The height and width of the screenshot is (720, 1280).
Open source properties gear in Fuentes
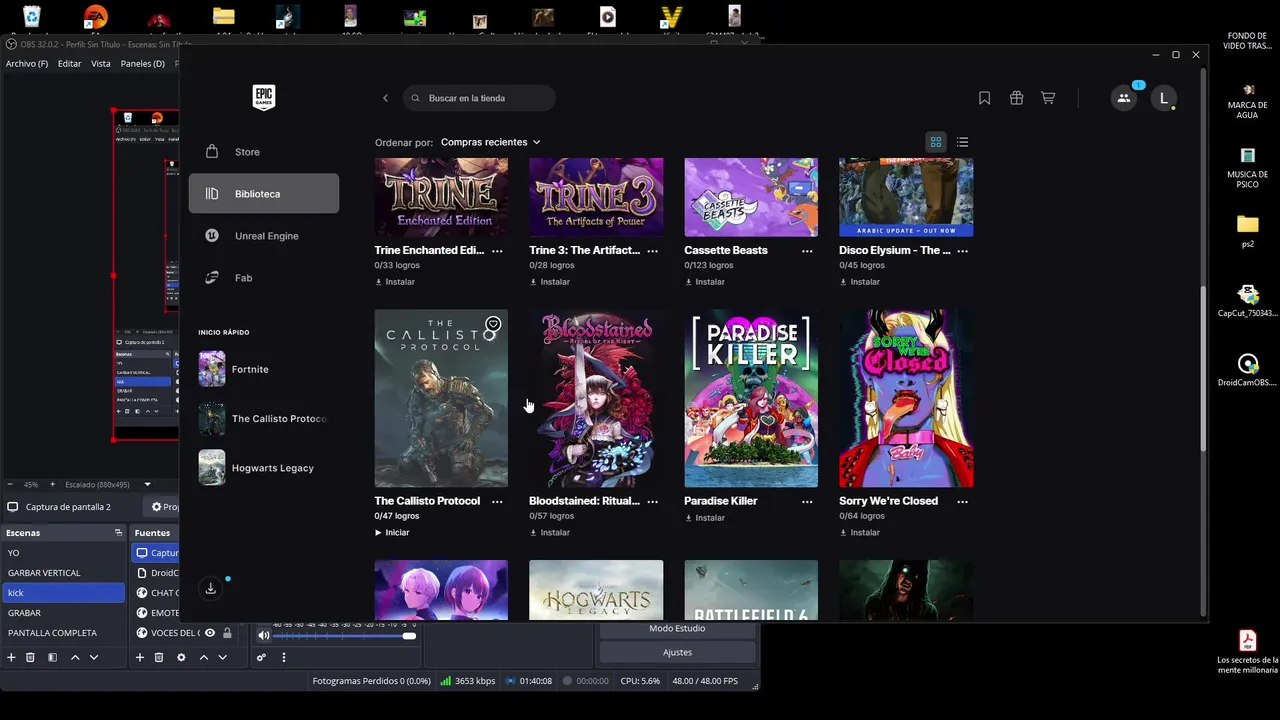coord(181,657)
